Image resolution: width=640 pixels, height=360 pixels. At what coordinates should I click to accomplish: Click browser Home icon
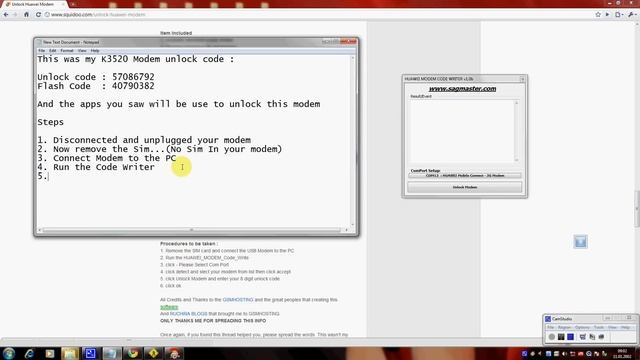coord(27,14)
